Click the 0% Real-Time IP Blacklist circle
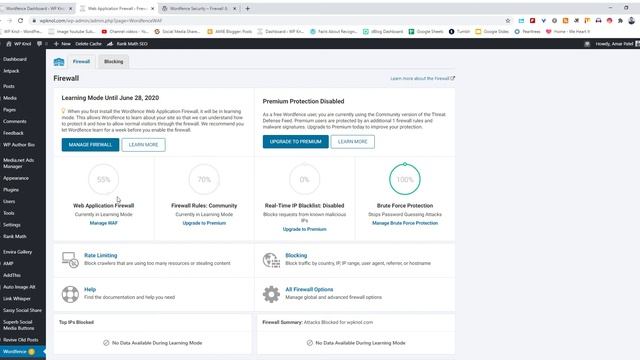The width and height of the screenshot is (640, 360). pyautogui.click(x=304, y=179)
